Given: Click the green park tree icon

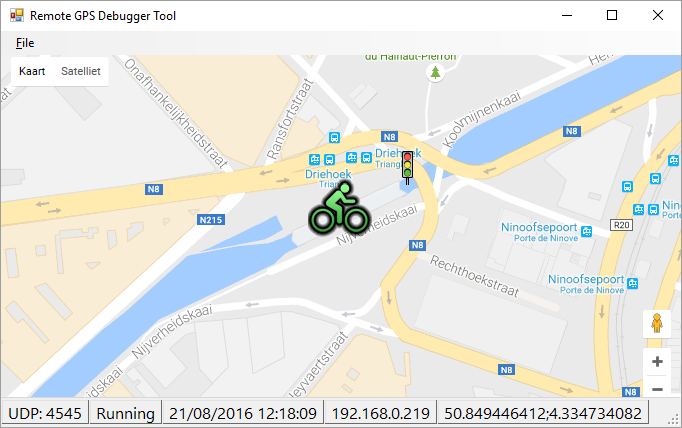Looking at the screenshot, I should tap(435, 72).
